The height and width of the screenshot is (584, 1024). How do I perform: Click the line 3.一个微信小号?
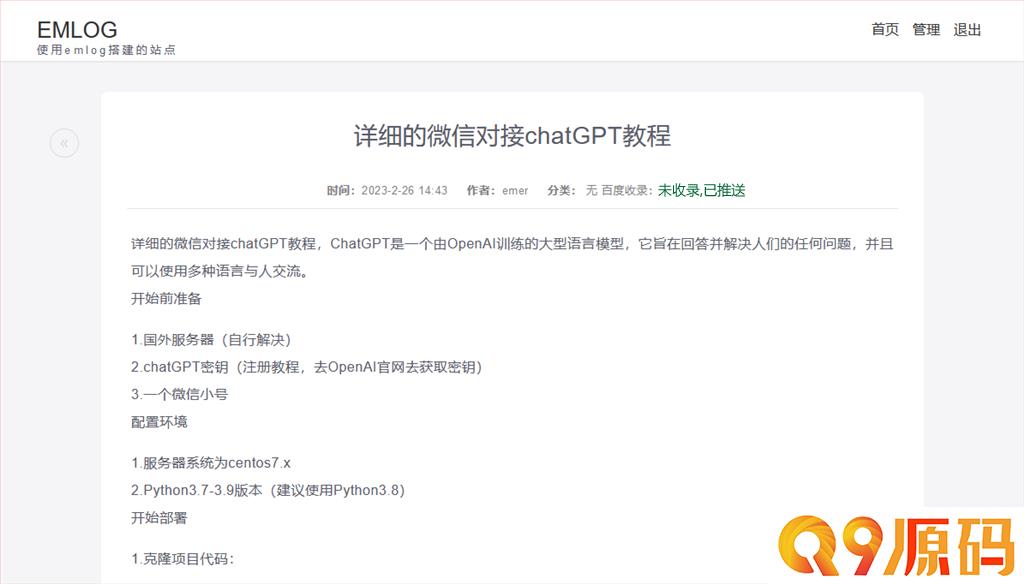click(x=179, y=395)
